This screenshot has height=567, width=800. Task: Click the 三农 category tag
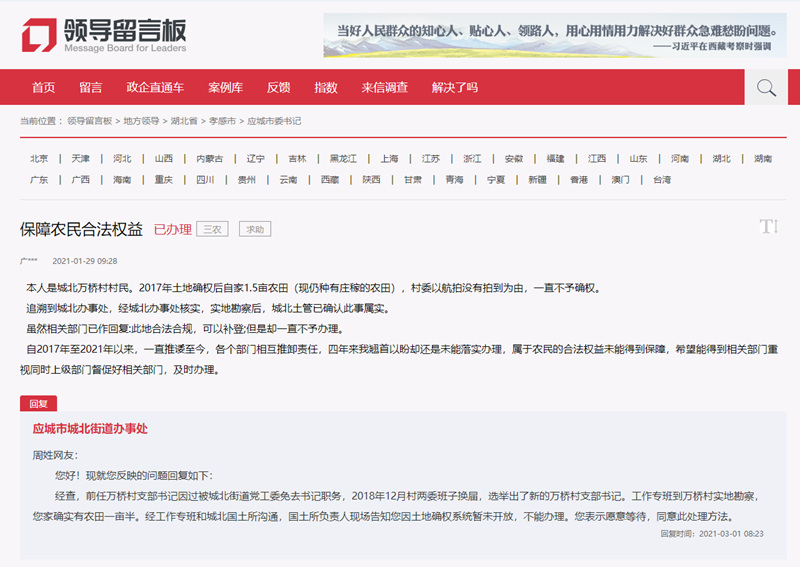tap(212, 229)
